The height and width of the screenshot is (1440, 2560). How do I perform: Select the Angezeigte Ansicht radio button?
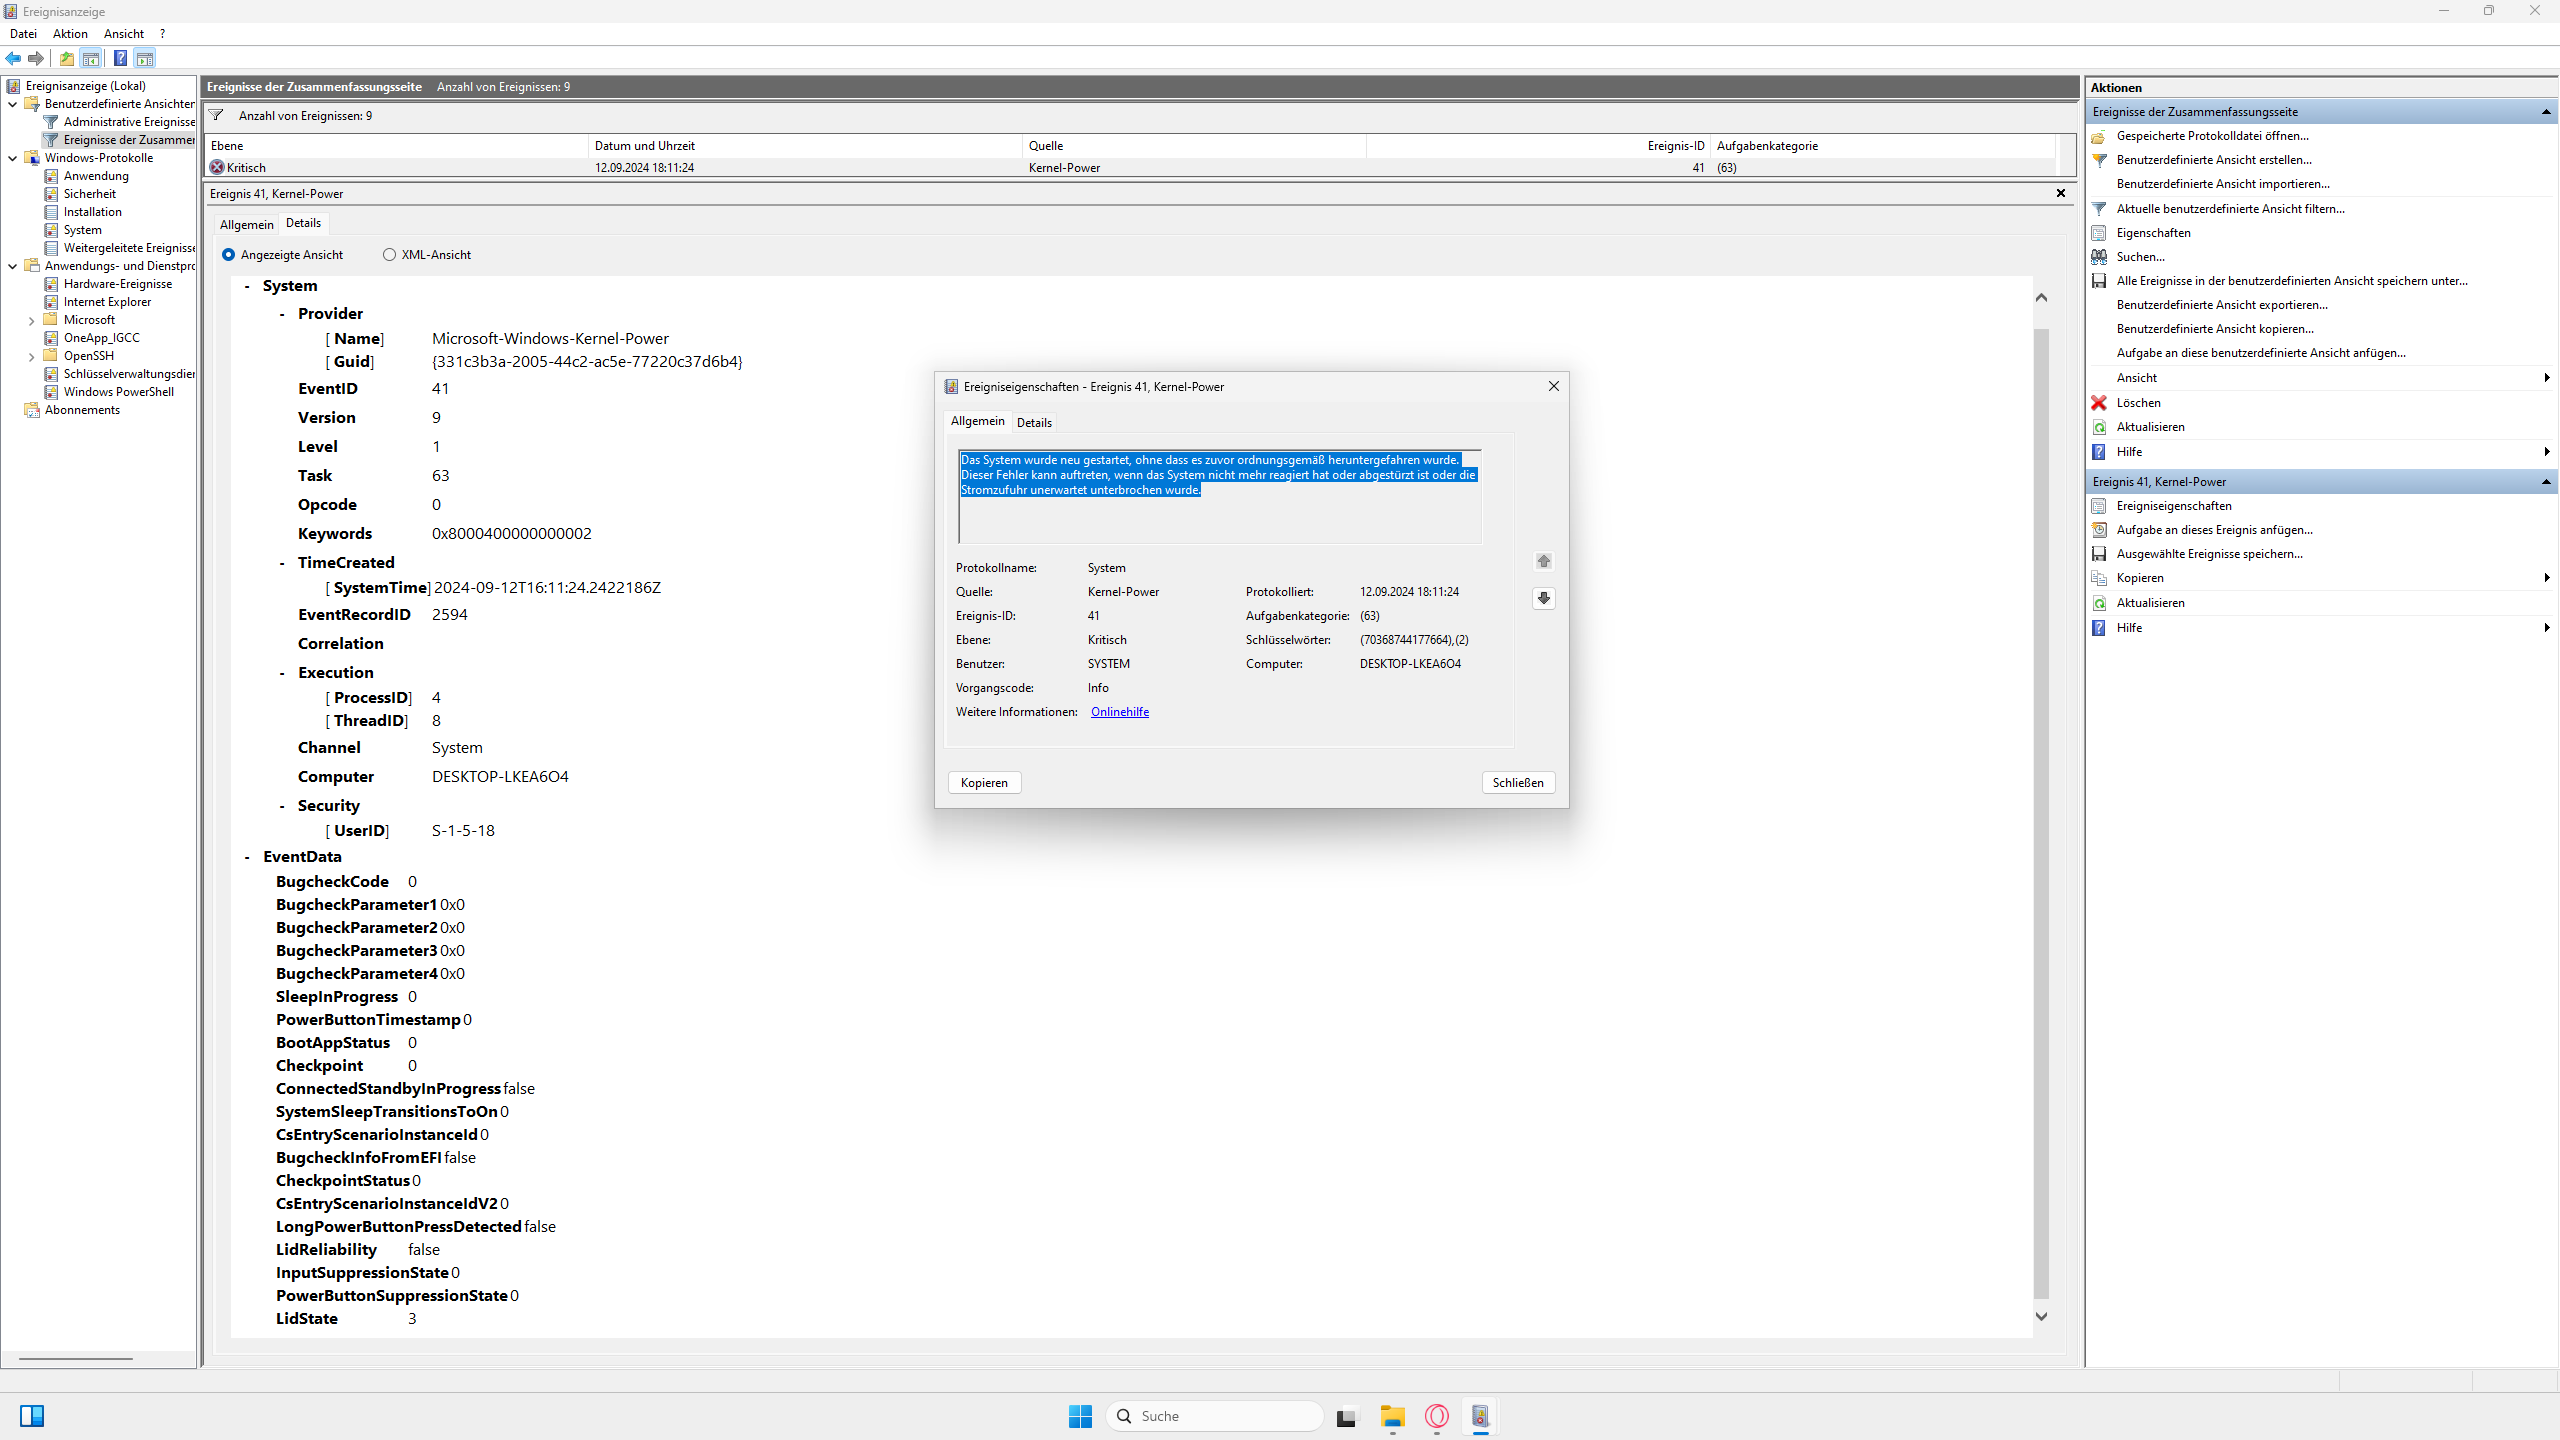point(228,254)
